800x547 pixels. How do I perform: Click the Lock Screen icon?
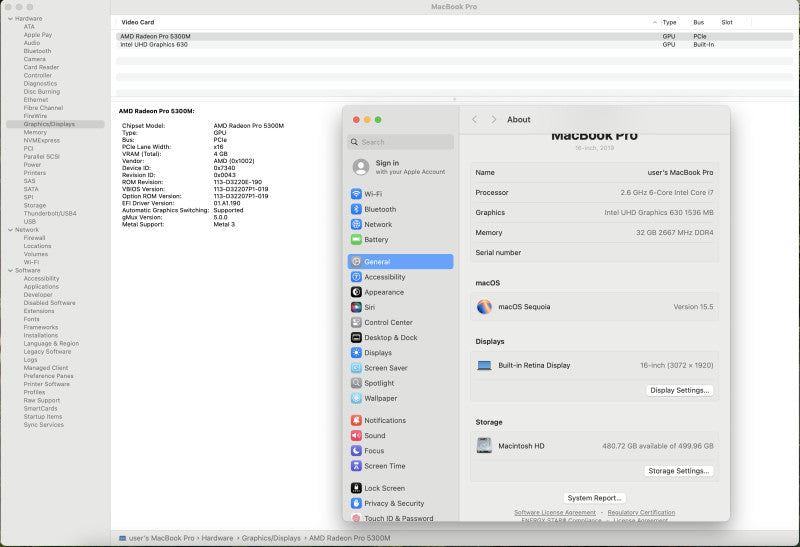tap(356, 488)
